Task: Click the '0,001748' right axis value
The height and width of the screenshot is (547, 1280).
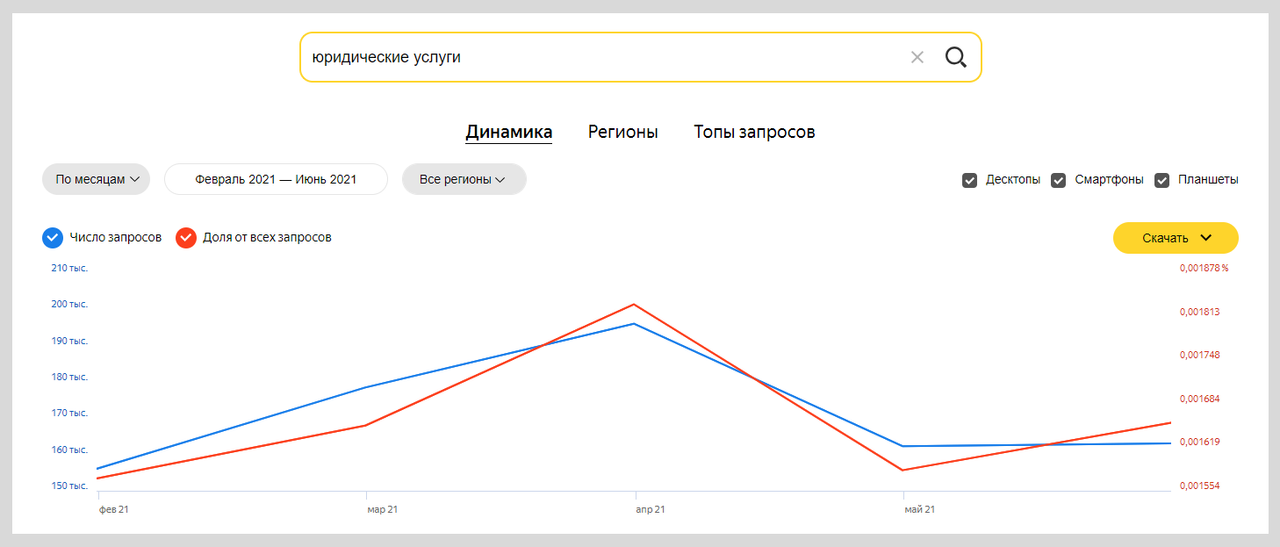Action: coord(1200,355)
